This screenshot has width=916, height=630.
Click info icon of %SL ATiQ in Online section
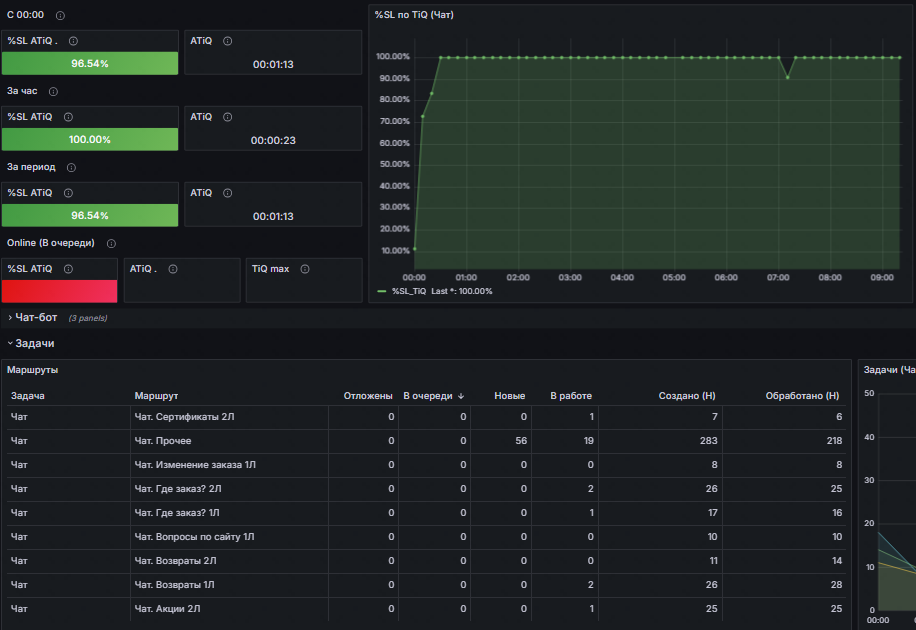point(70,269)
